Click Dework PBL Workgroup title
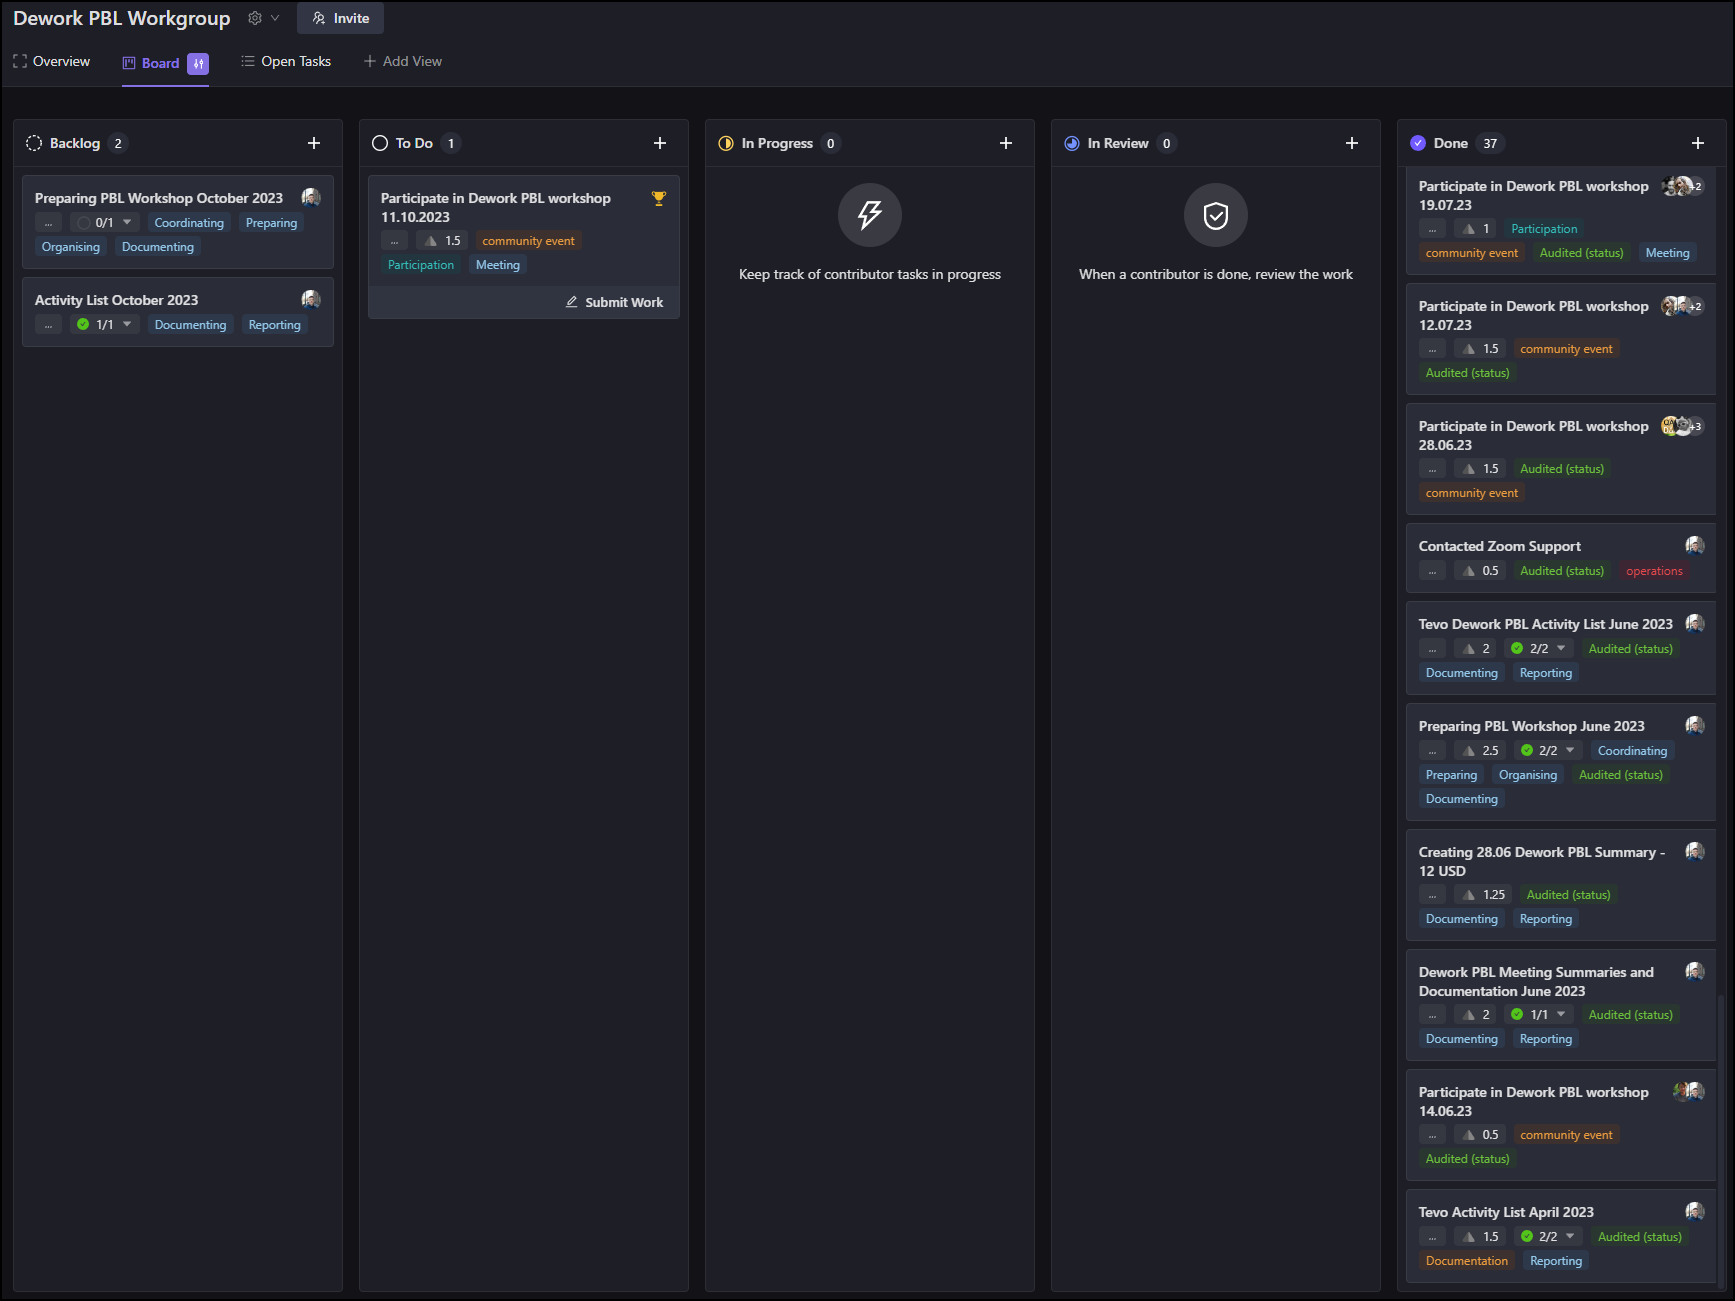The image size is (1735, 1301). coord(122,19)
